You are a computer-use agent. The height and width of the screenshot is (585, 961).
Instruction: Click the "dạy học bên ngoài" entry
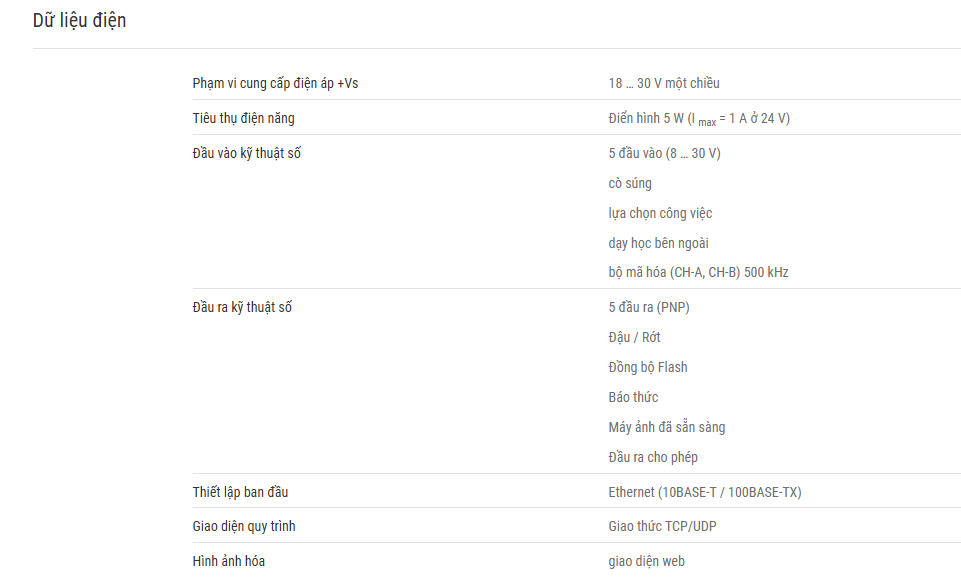point(658,243)
